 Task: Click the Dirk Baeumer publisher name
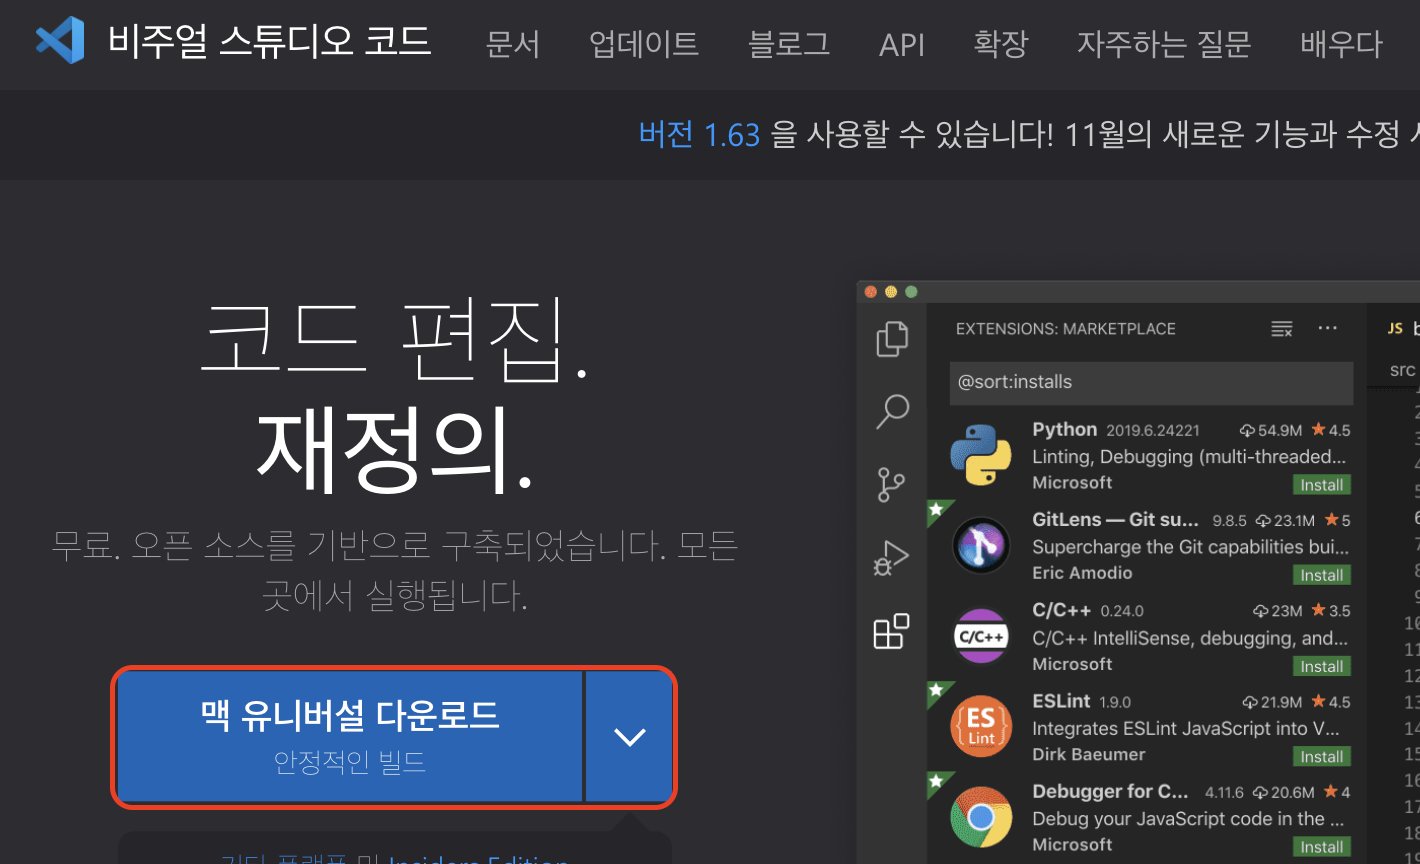pos(1089,754)
